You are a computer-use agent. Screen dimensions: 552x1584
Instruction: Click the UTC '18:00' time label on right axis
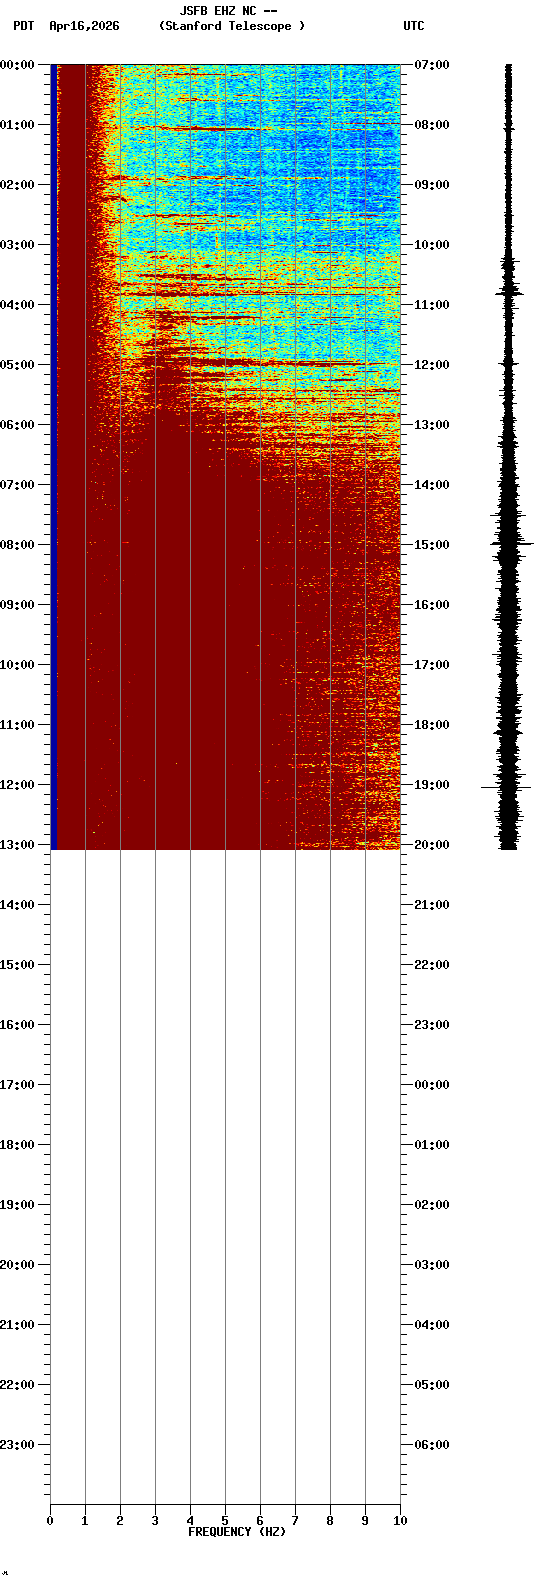click(x=432, y=725)
